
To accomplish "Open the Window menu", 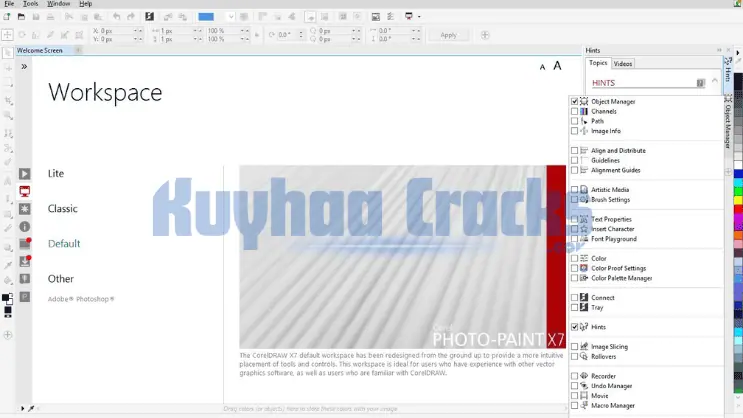I will [x=58, y=4].
